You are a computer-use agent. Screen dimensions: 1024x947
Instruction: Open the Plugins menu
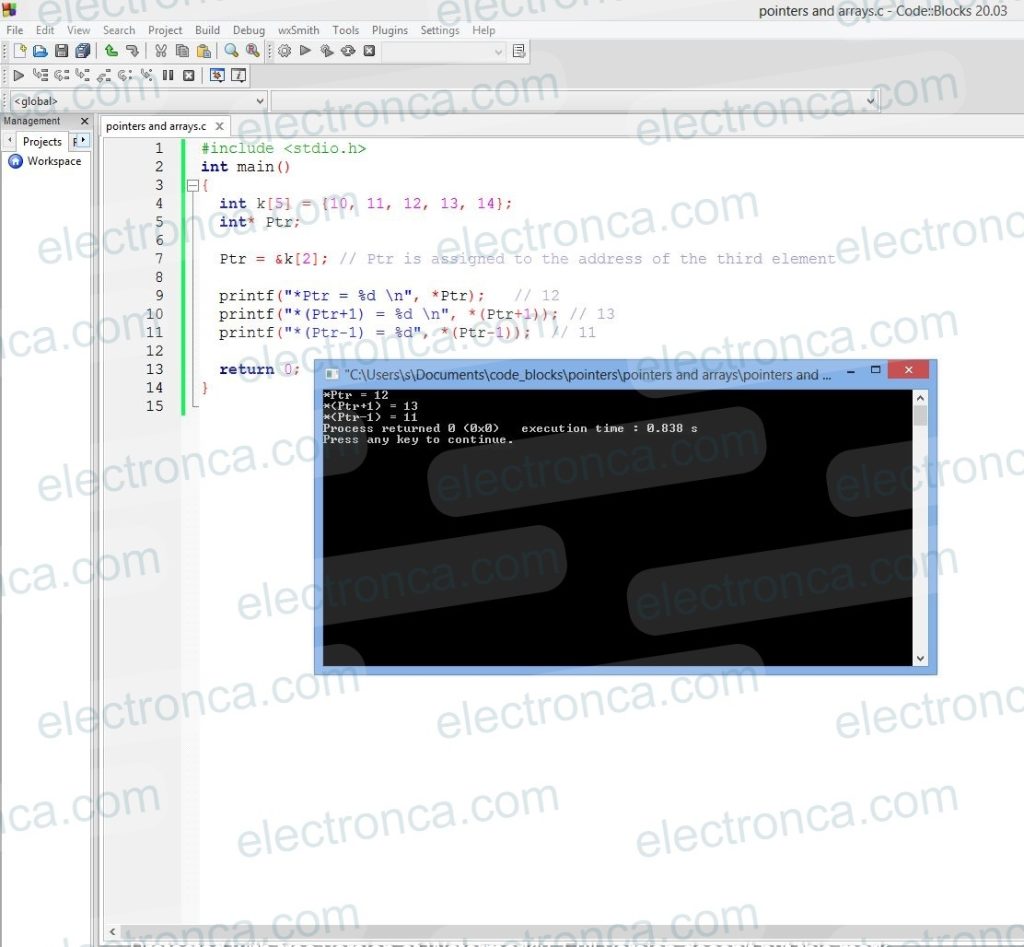(x=389, y=30)
